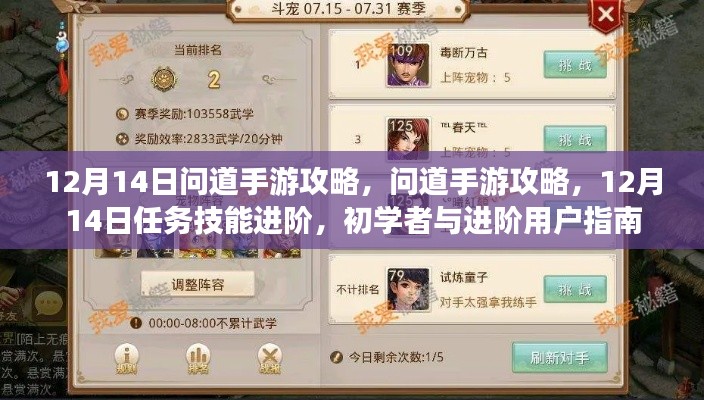The image size is (704, 400).
Task: Open the 排名 ranking icon
Action: (198, 359)
